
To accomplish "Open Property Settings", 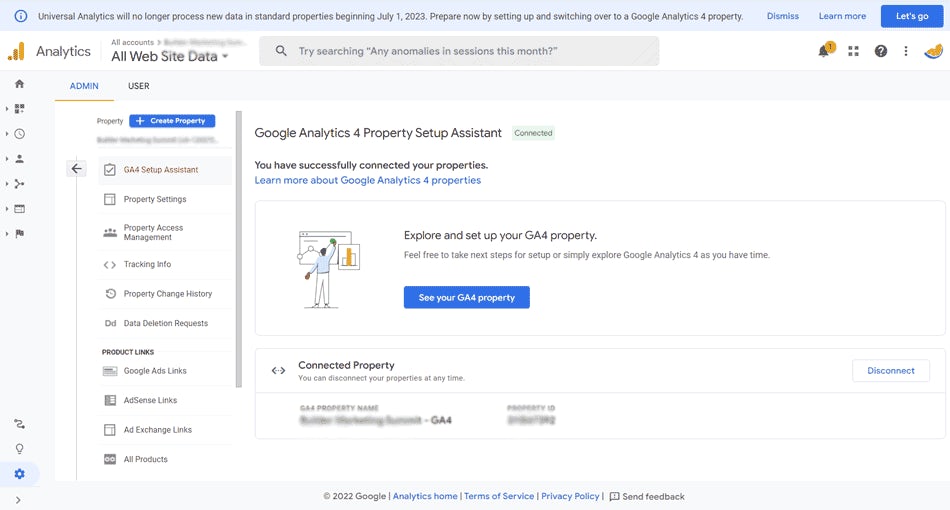I will (x=165, y=199).
